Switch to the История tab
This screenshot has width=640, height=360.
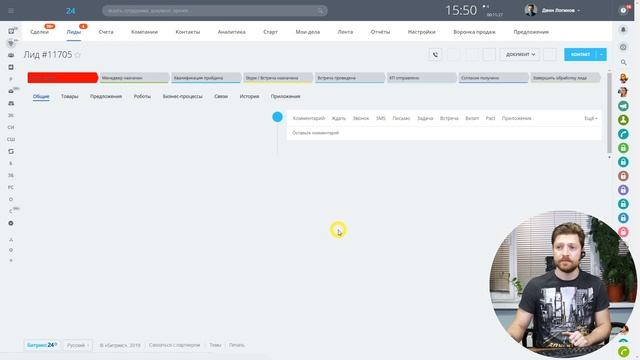coord(249,96)
